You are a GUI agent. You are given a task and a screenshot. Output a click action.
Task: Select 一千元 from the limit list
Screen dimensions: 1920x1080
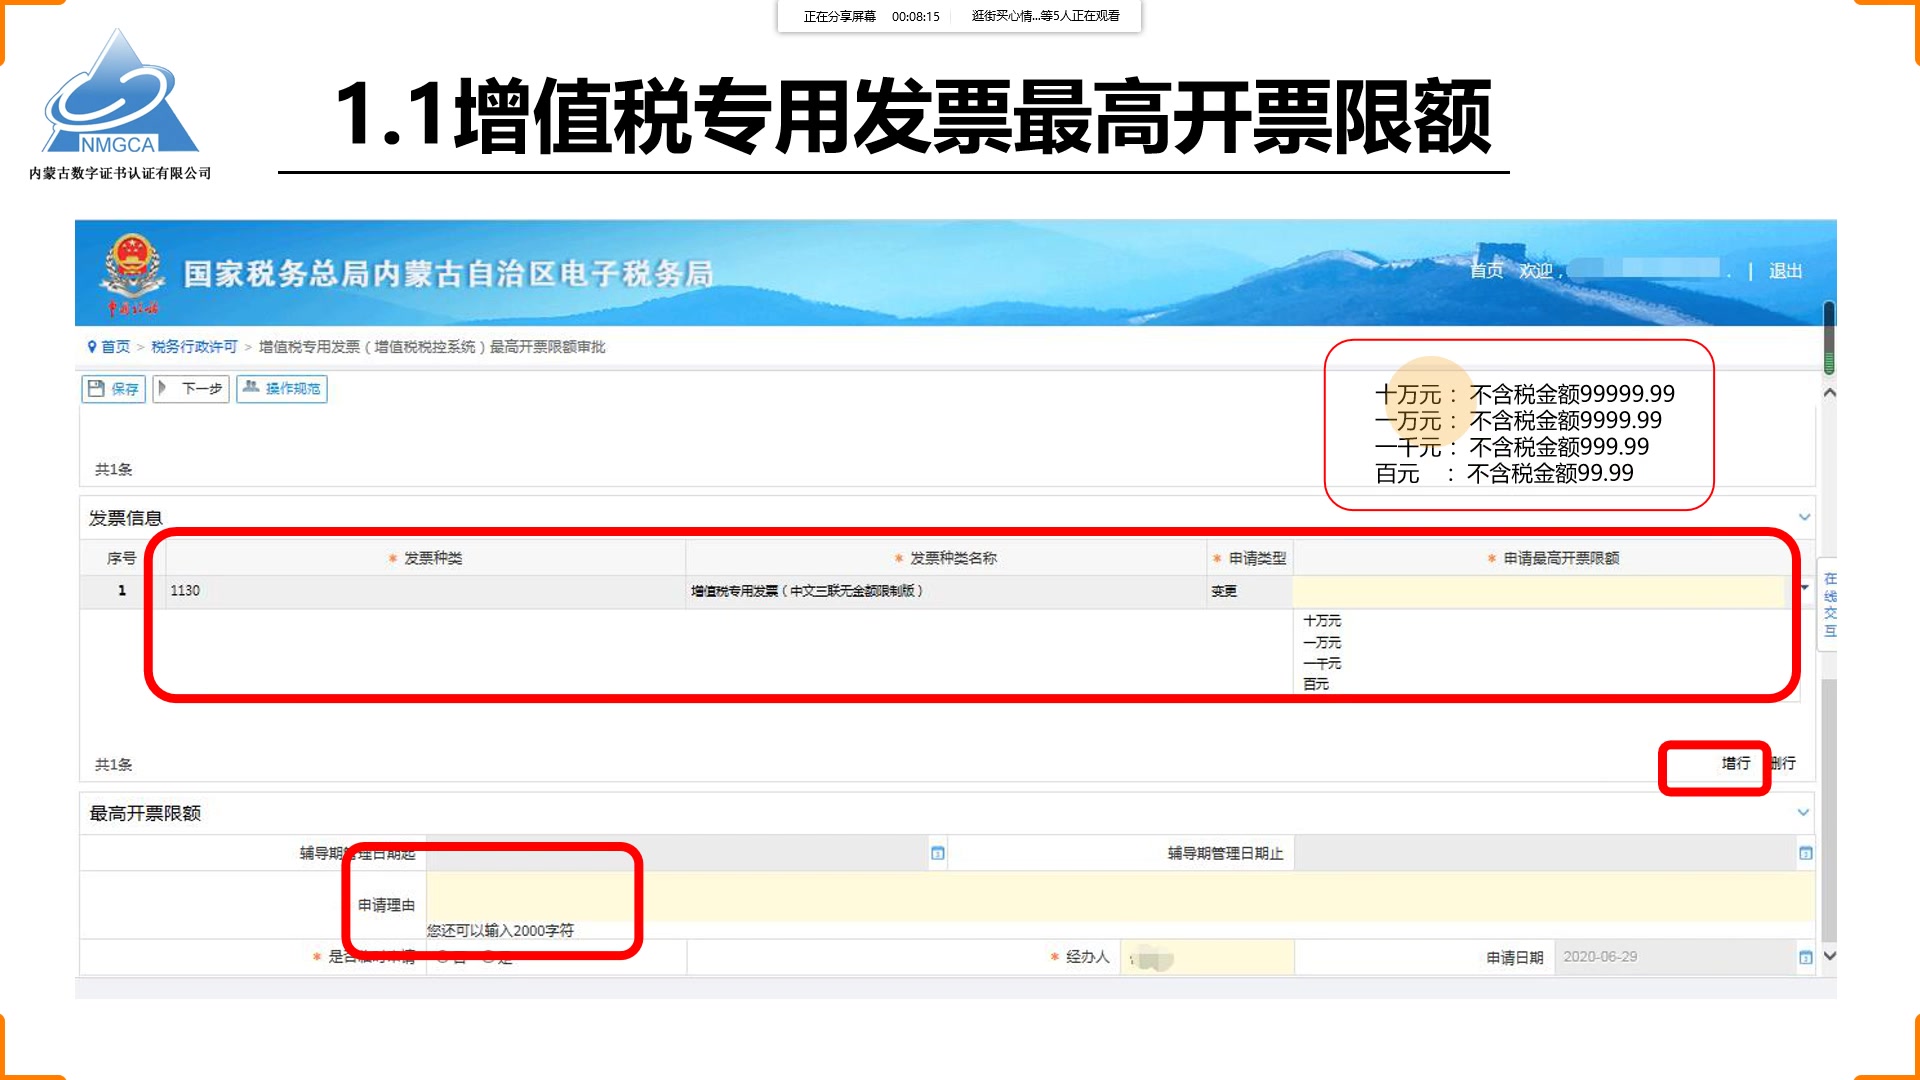1322,664
